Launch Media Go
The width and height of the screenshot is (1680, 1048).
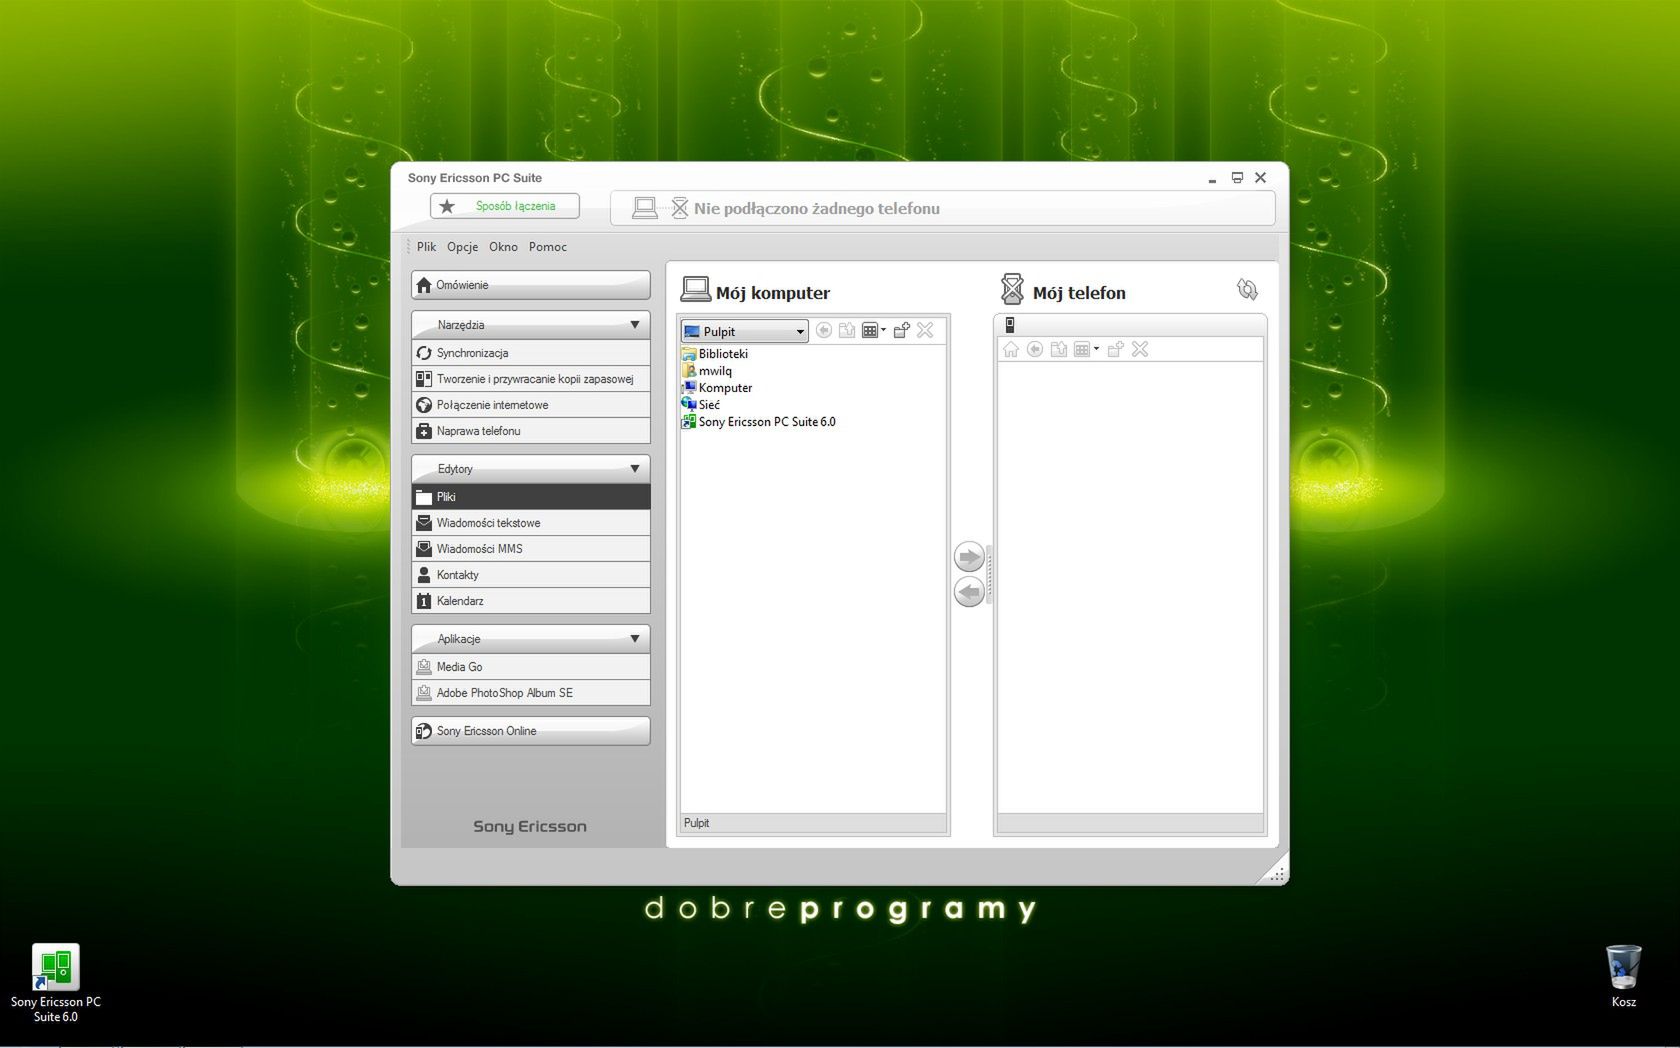click(x=531, y=667)
